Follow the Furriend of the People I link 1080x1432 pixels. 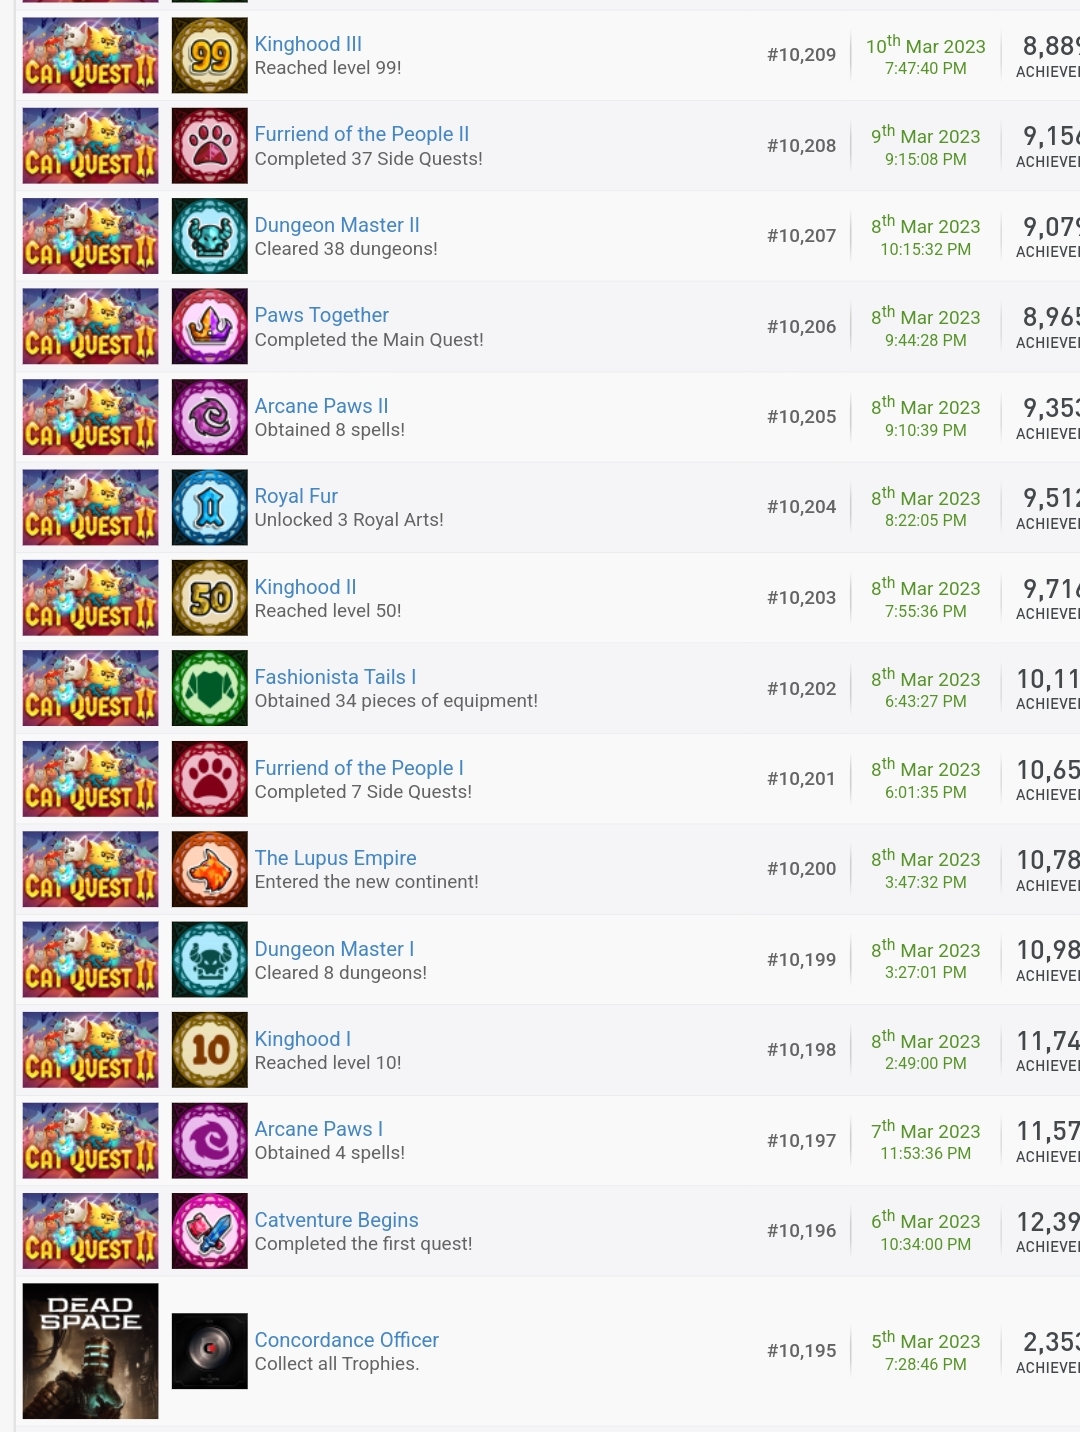point(359,768)
